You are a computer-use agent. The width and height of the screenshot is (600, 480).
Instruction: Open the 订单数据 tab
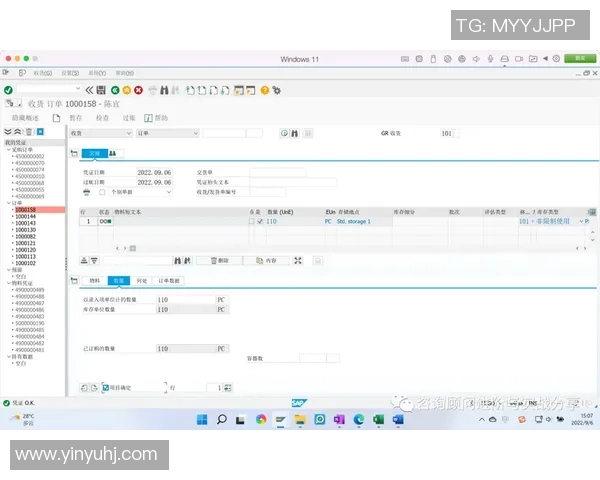click(169, 281)
